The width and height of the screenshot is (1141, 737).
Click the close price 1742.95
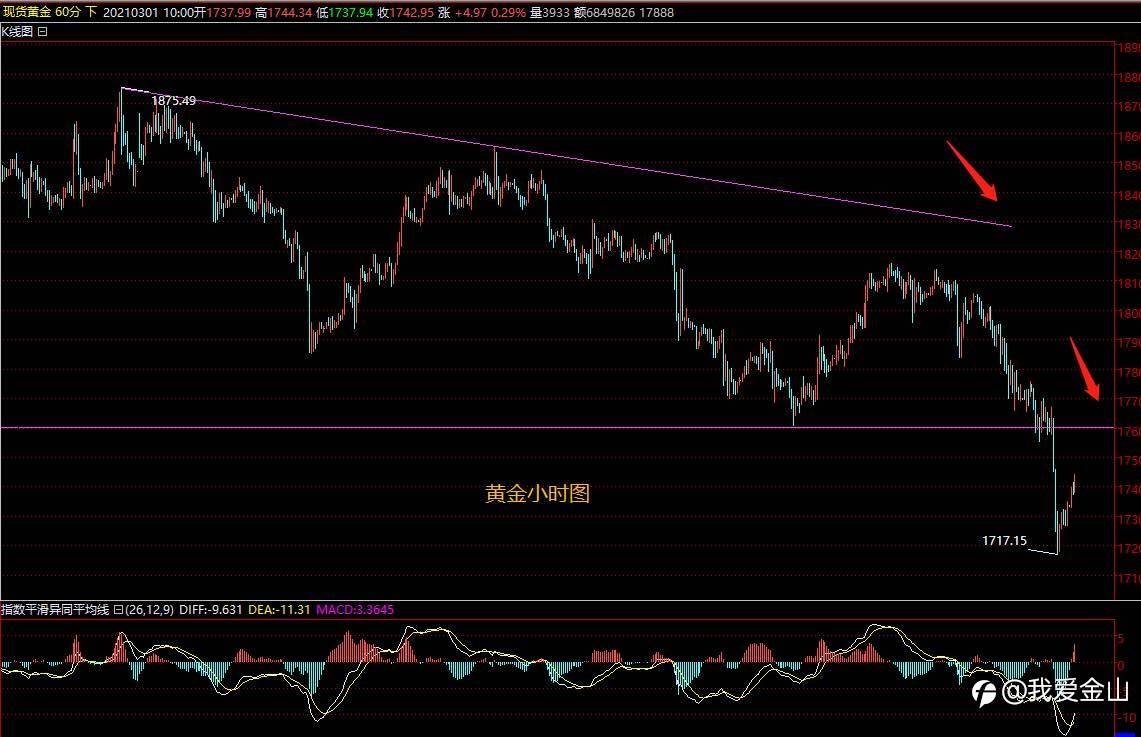[412, 12]
